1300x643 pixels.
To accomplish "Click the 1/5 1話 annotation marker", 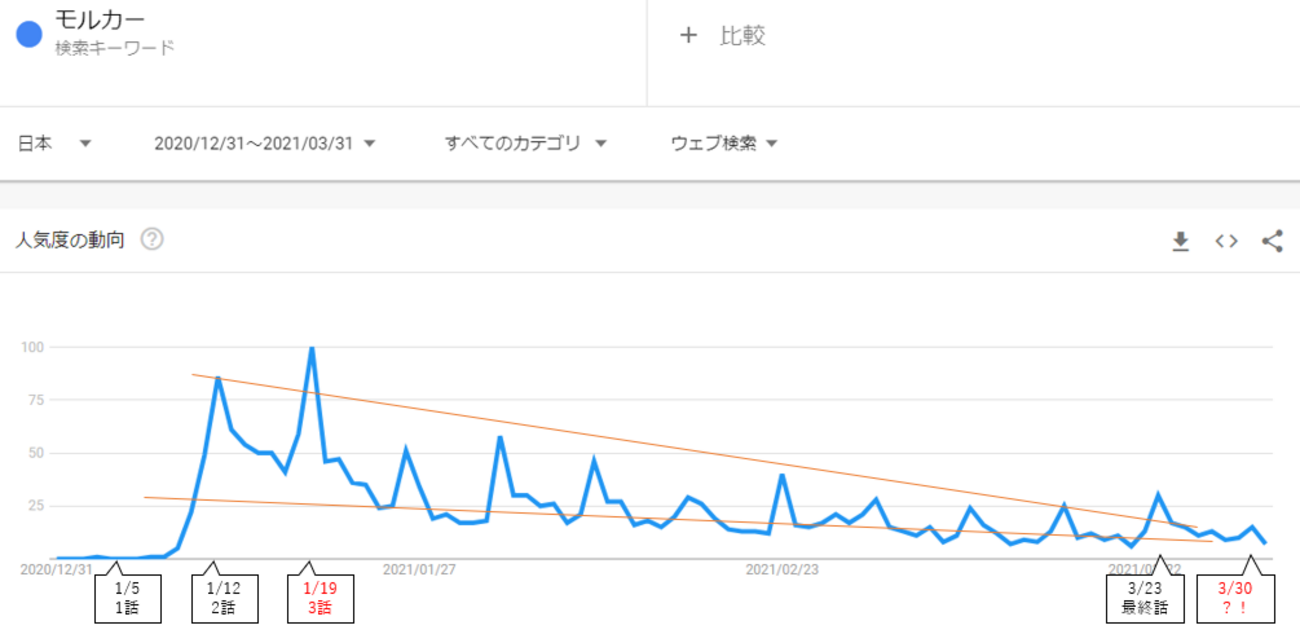I will tap(126, 598).
